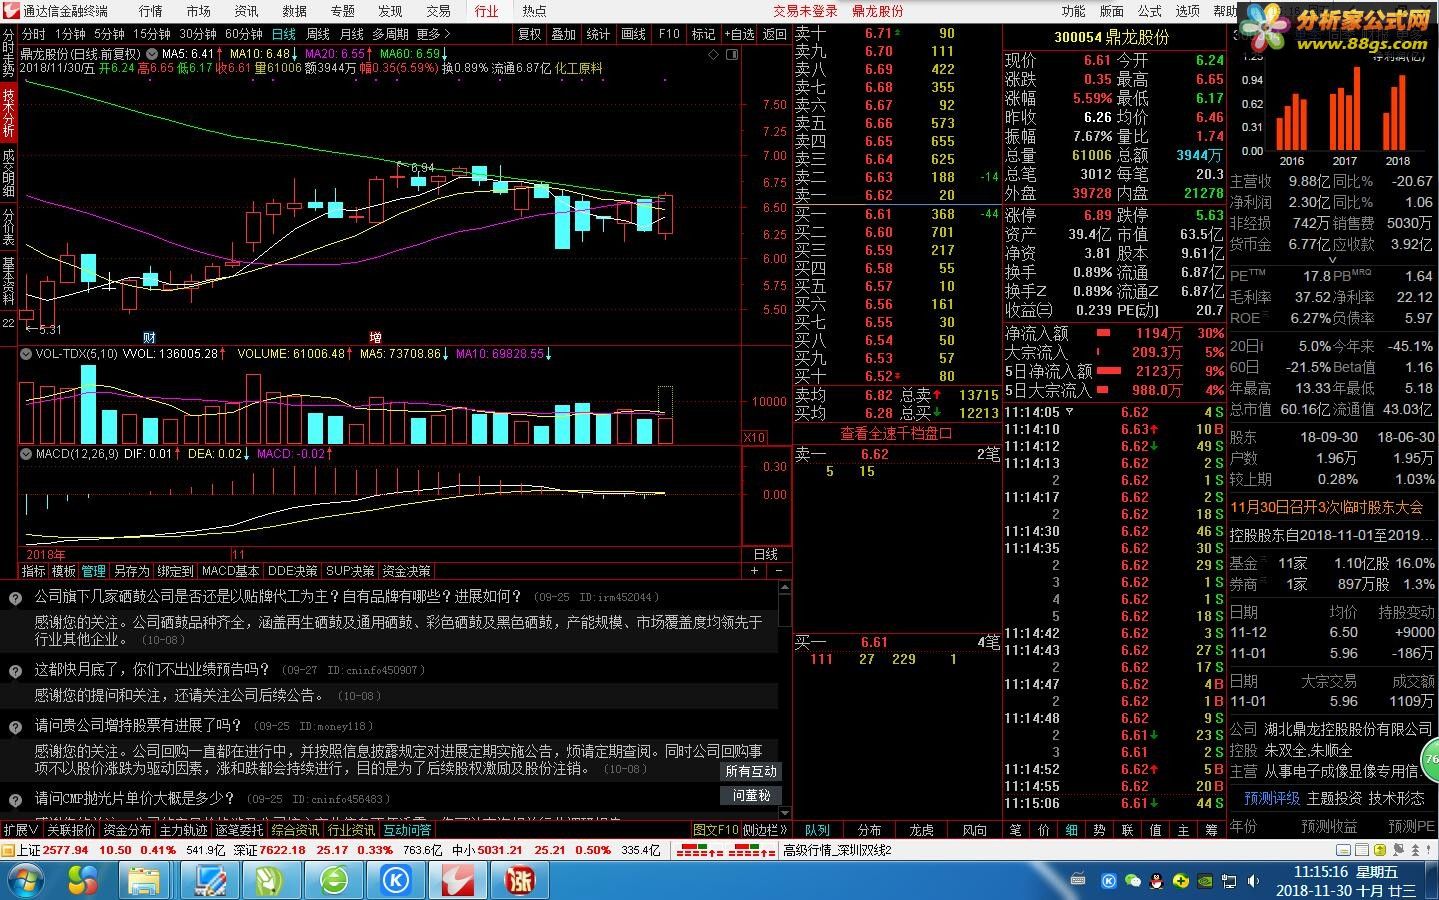1439x900 pixels.
Task: Open 成交明细 vertical sidebar tab
Action: [x=8, y=172]
